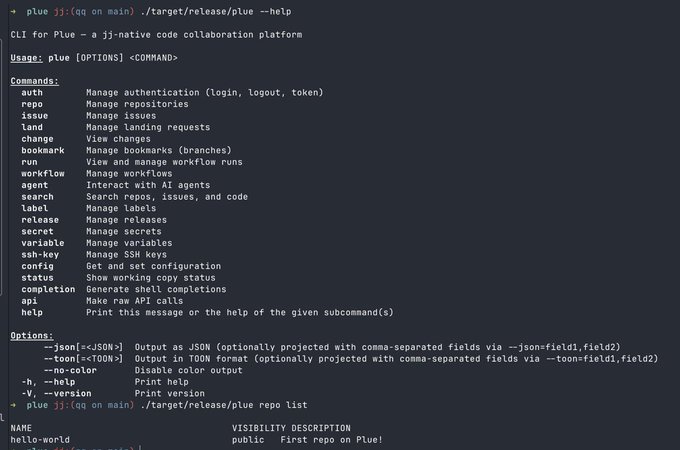The width and height of the screenshot is (680, 450).
Task: Click the green prompt arrow on the first line
Action: pyautogui.click(x=13, y=10)
